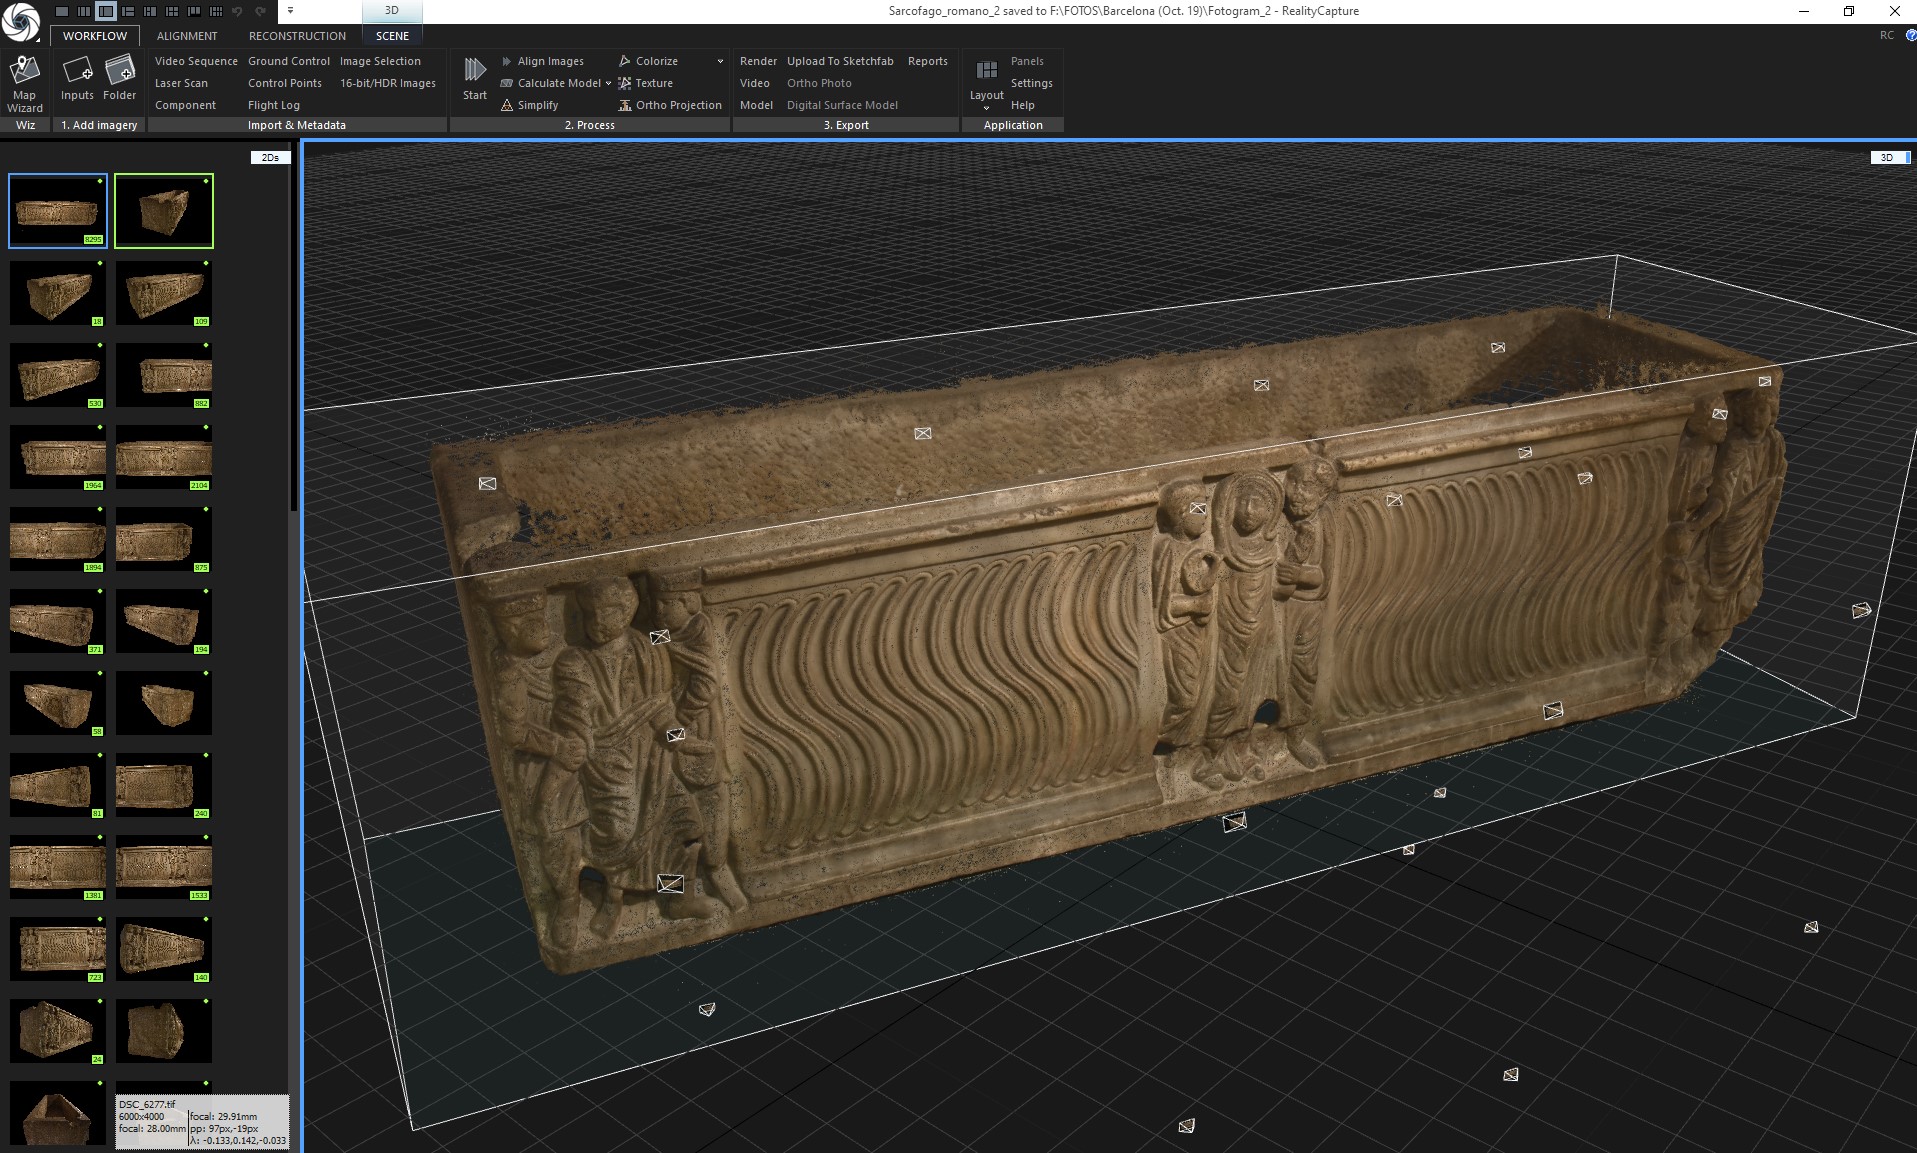The height and width of the screenshot is (1153, 1917).
Task: Expand the Colorize row dropdown arrow
Action: pyautogui.click(x=720, y=61)
